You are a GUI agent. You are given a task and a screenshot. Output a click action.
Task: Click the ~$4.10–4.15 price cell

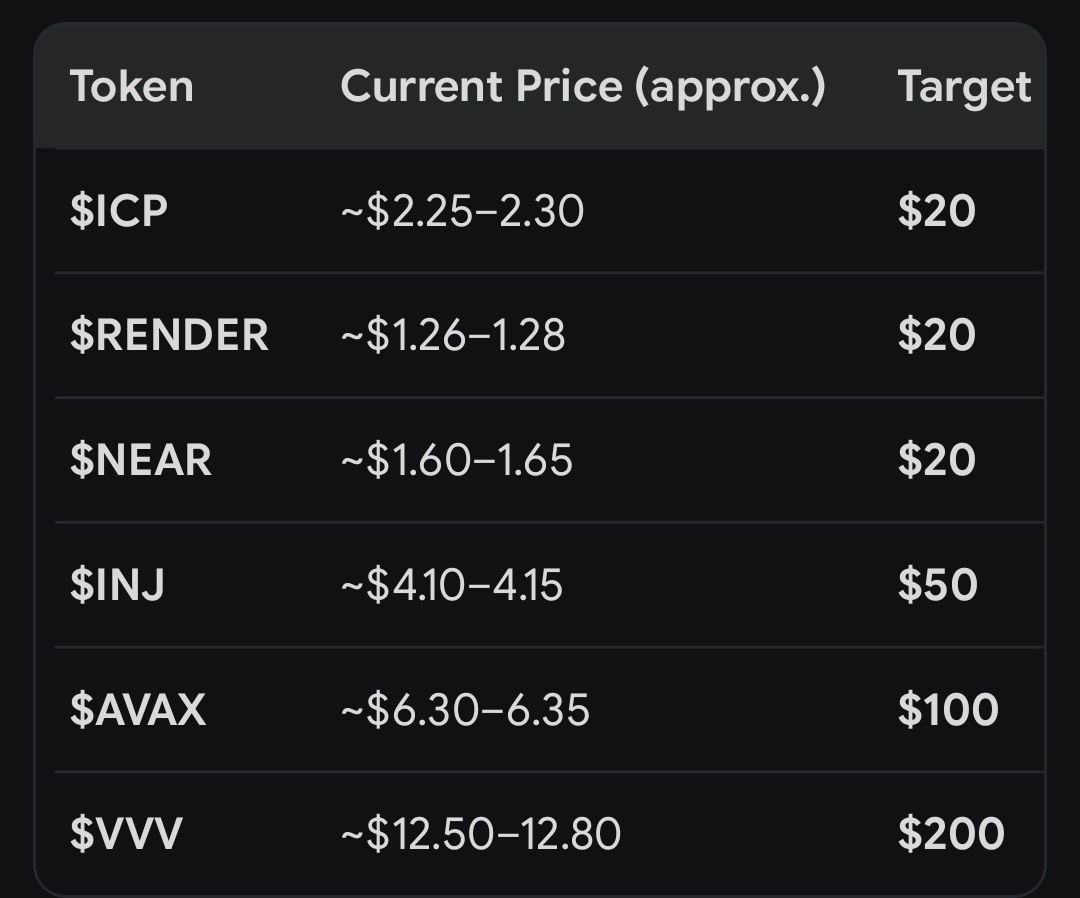[451, 585]
